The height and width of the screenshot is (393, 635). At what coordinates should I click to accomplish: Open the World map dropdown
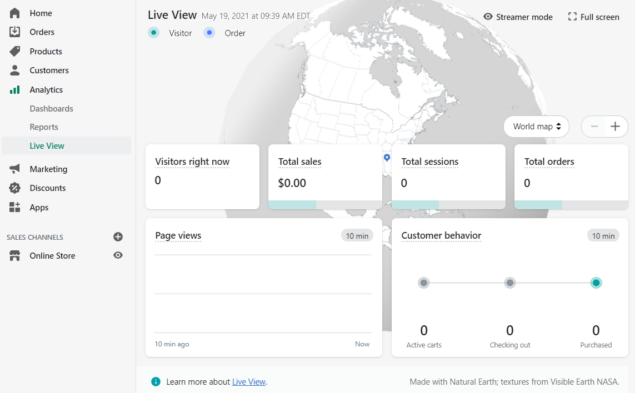point(537,126)
